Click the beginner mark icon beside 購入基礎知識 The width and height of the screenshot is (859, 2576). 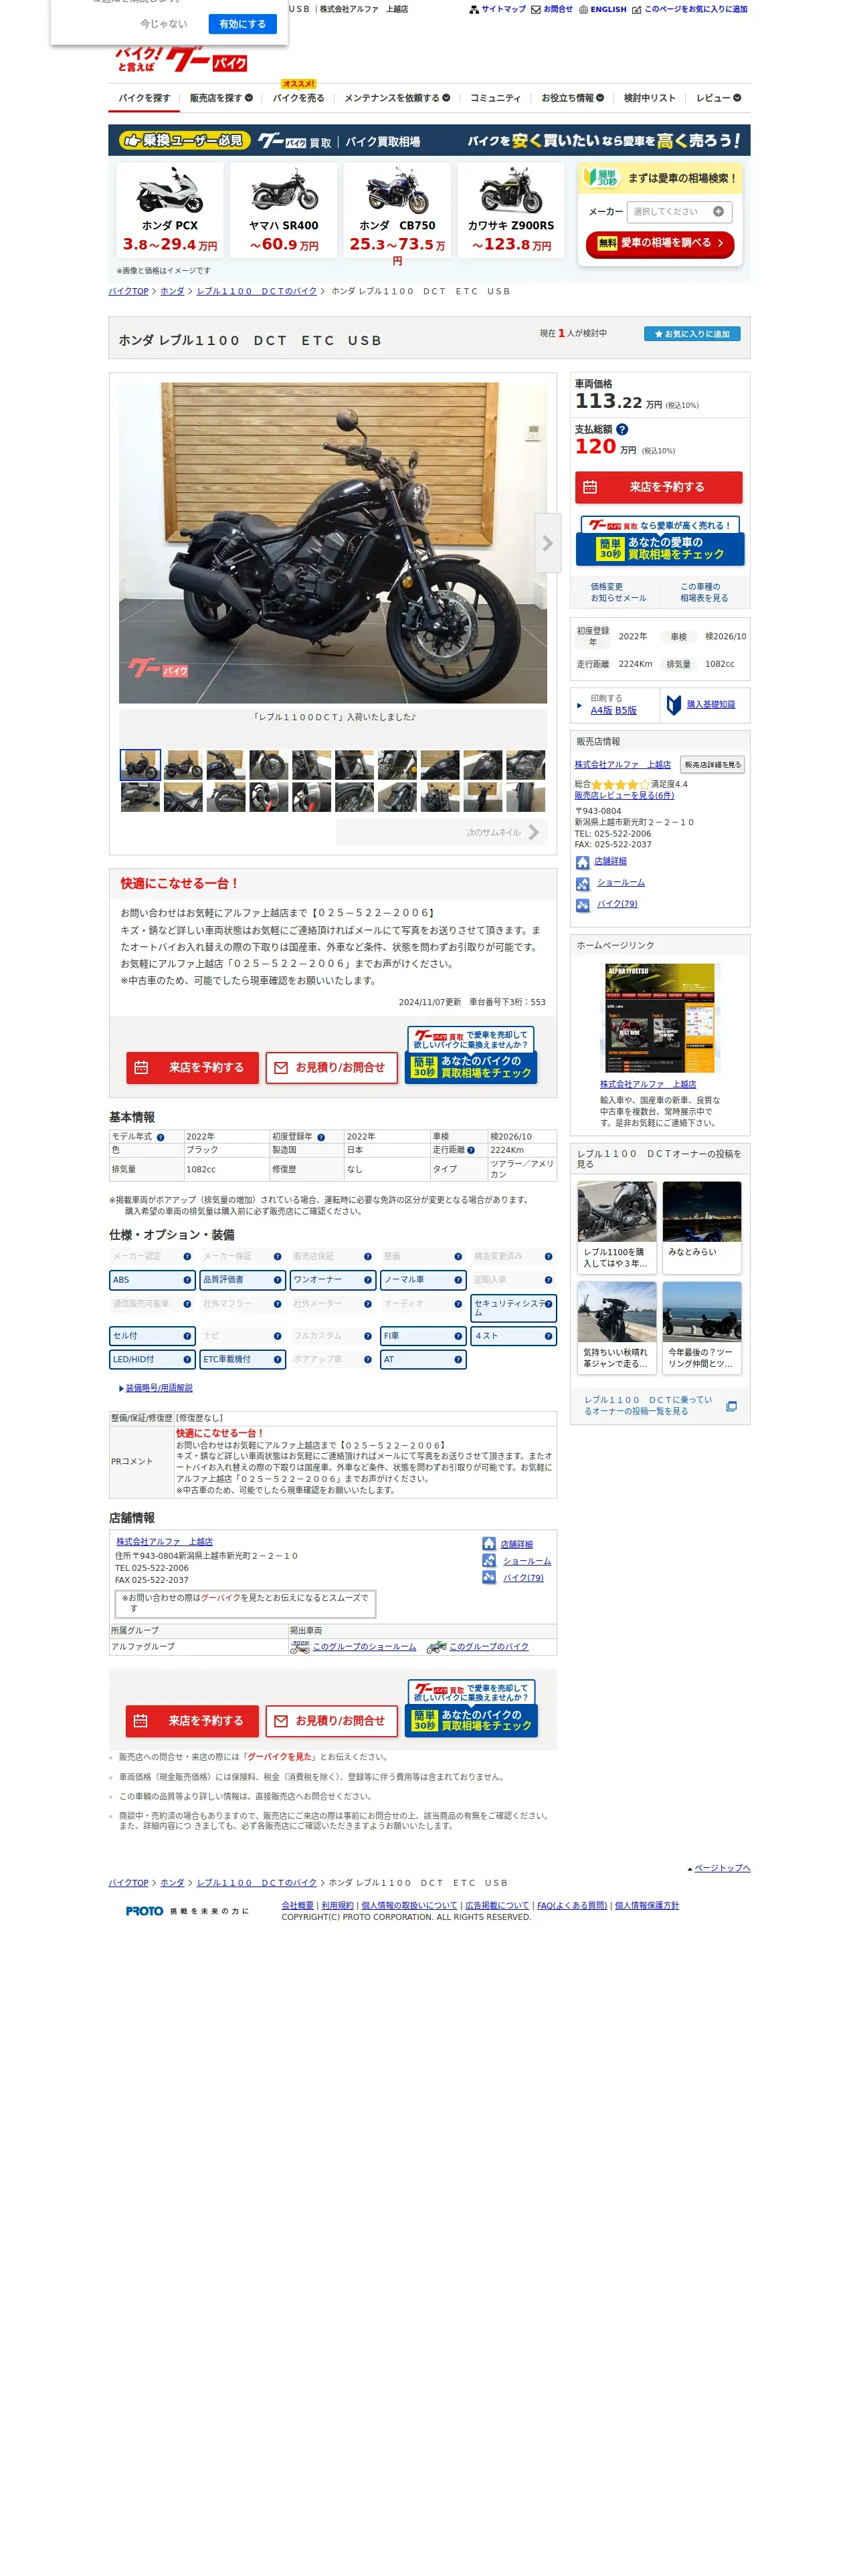point(674,705)
